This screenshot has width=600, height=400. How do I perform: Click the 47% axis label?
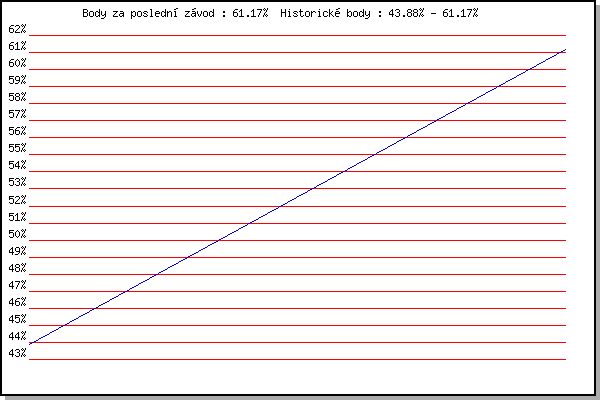17,285
